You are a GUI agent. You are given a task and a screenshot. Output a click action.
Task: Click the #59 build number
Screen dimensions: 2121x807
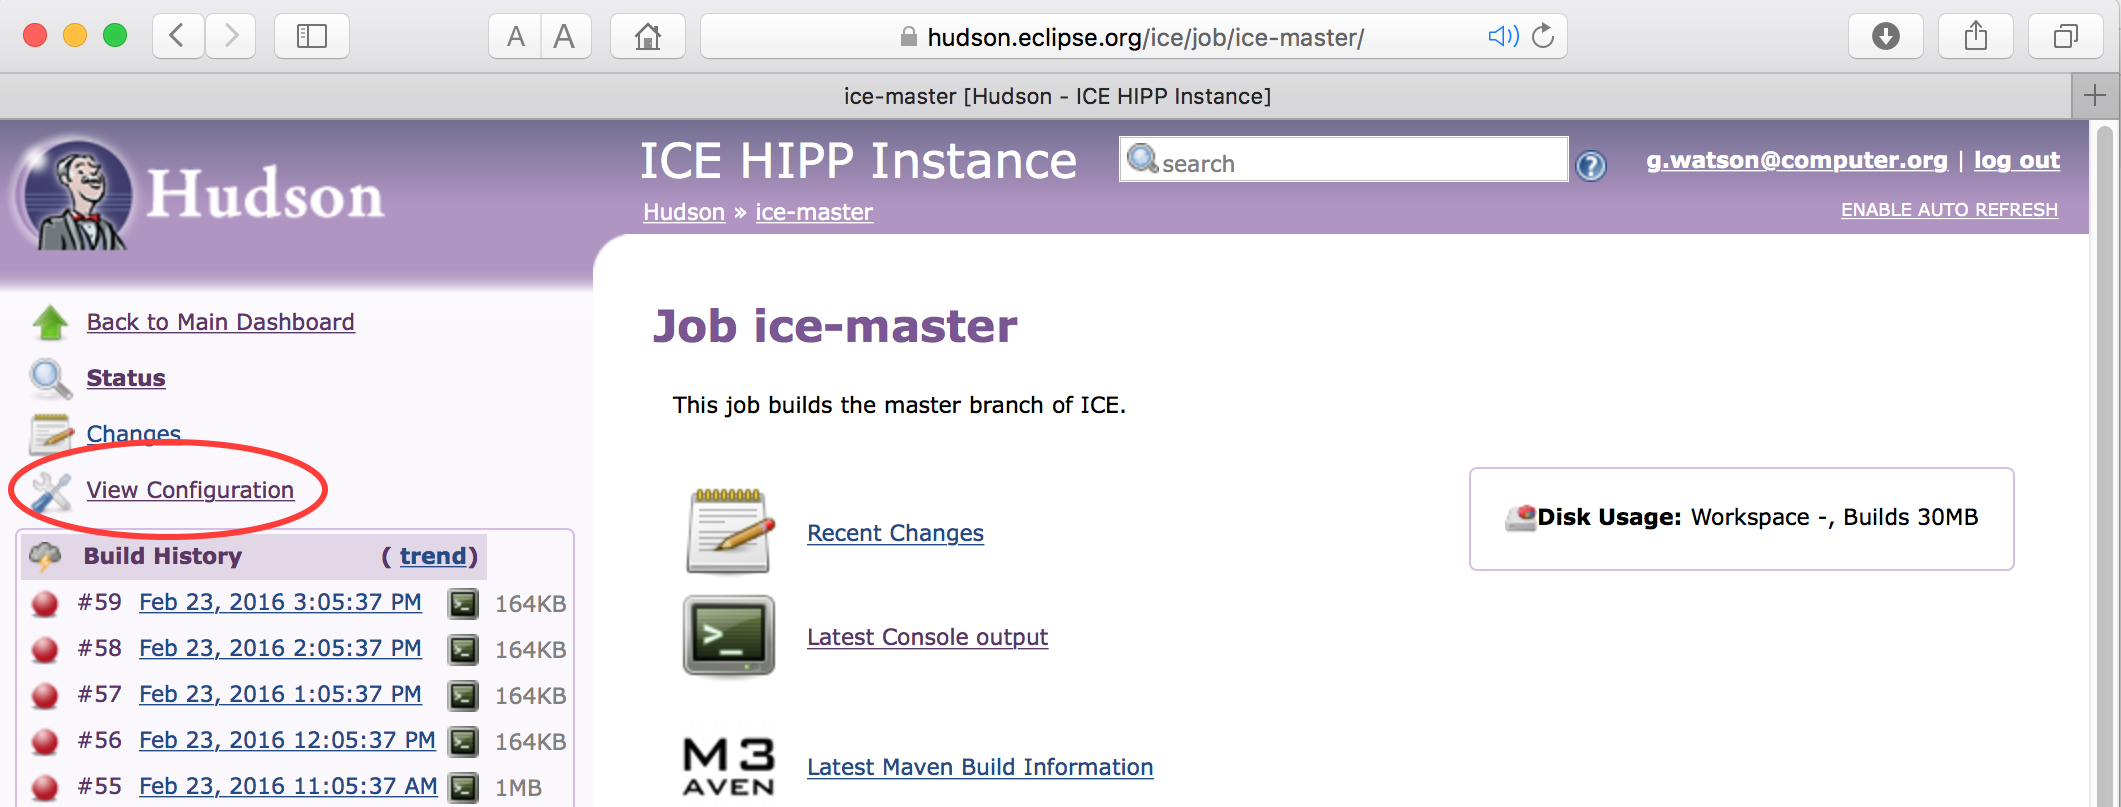click(99, 602)
